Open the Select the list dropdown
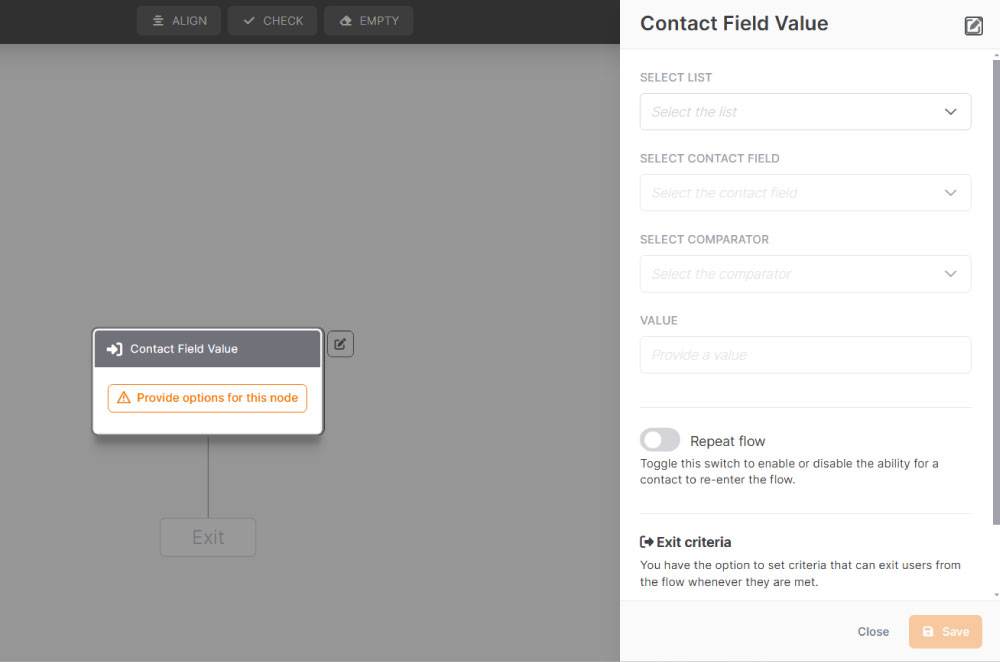The height and width of the screenshot is (662, 1000). pyautogui.click(x=805, y=112)
